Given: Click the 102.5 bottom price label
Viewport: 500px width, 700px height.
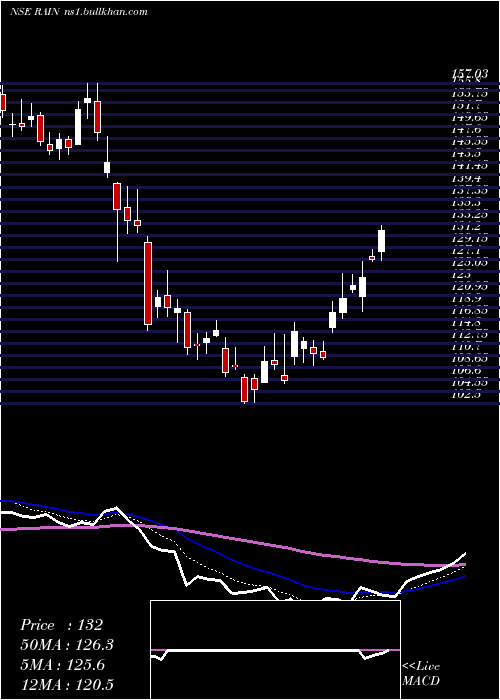Looking at the screenshot, I should point(466,395).
